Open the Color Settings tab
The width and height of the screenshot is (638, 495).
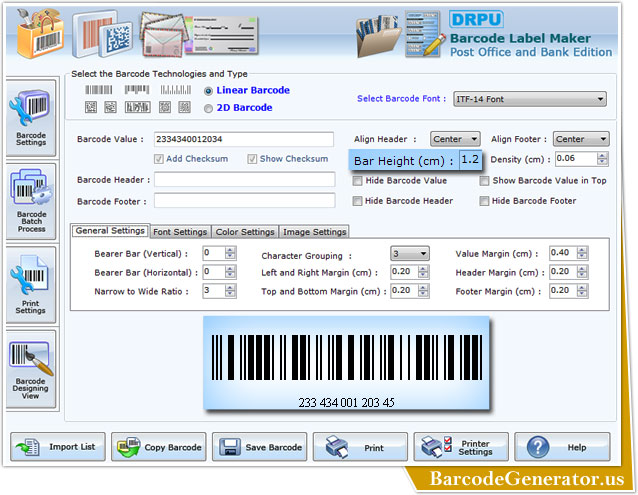pos(245,232)
